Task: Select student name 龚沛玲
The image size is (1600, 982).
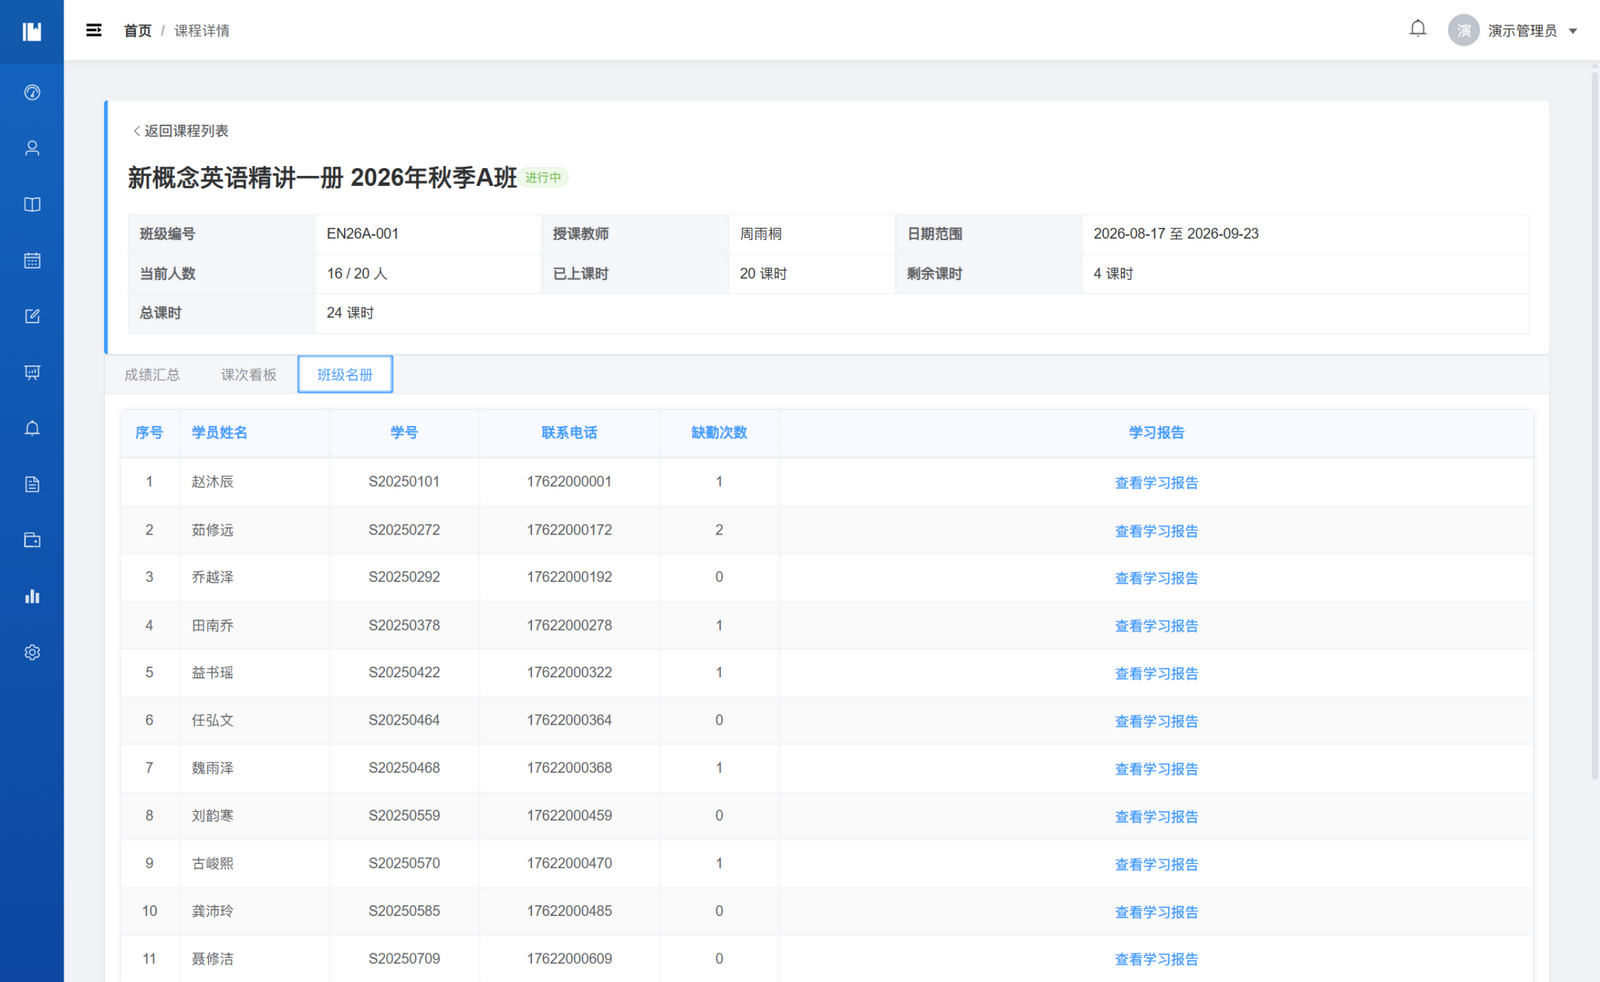Action: pos(212,911)
